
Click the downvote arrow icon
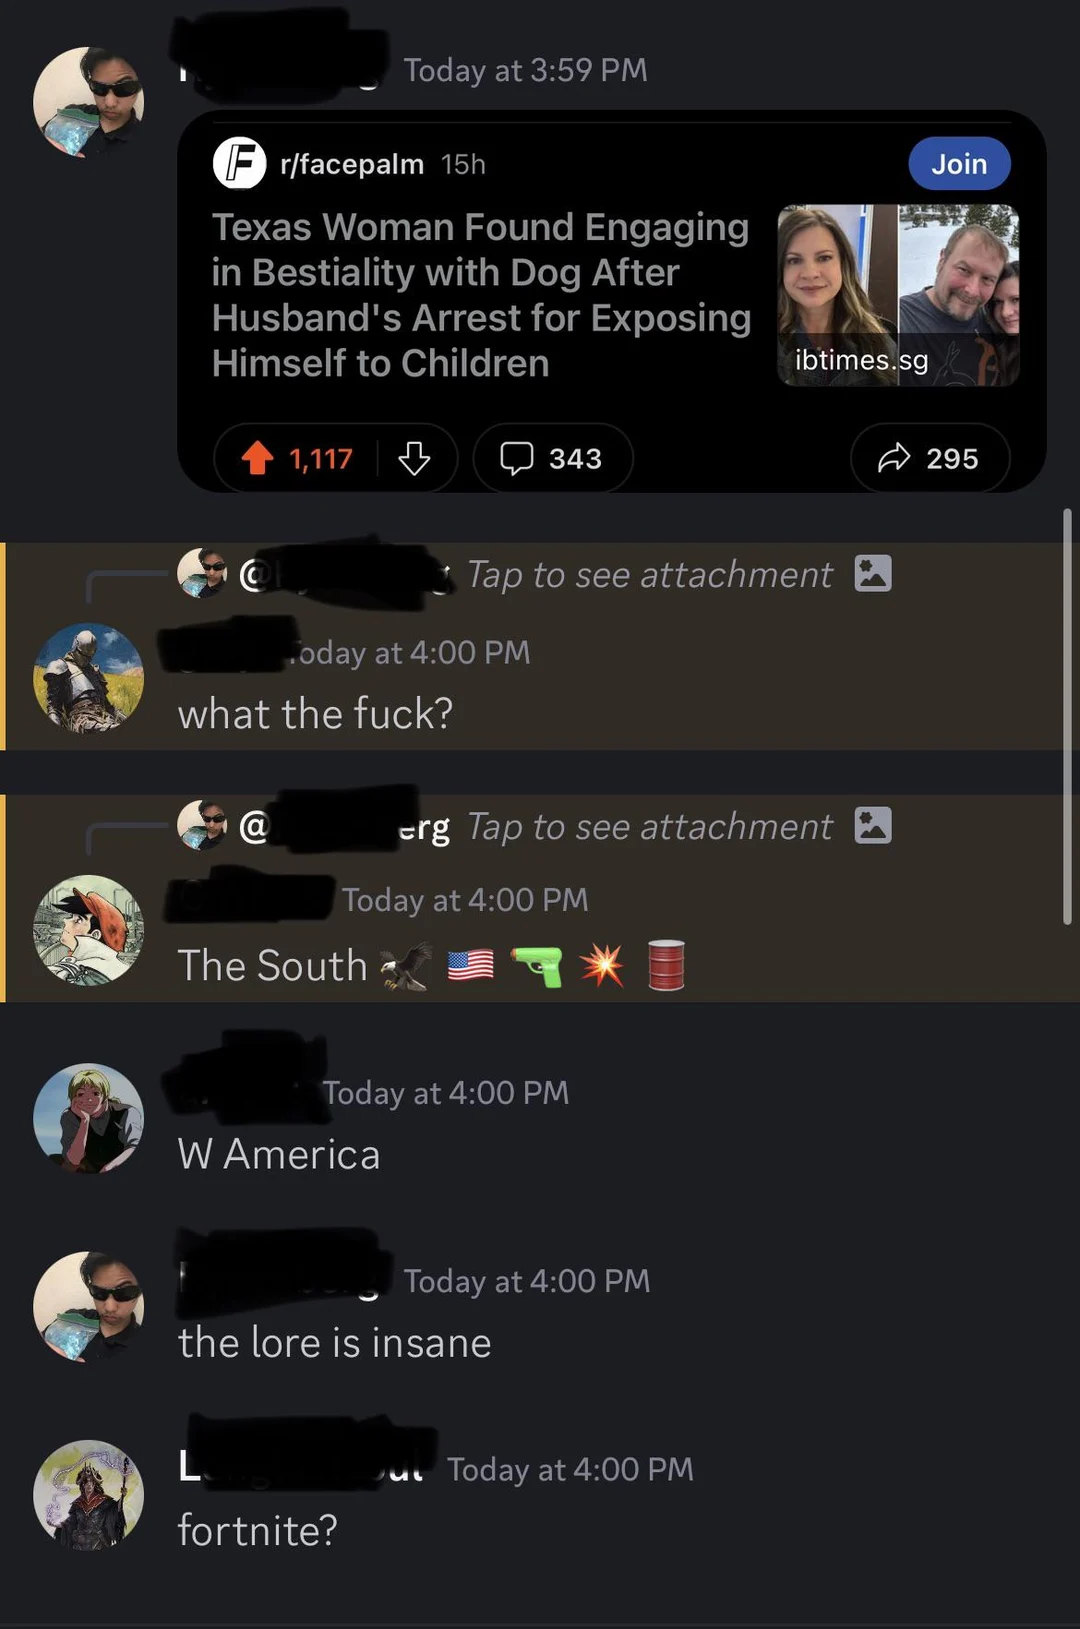click(x=414, y=458)
